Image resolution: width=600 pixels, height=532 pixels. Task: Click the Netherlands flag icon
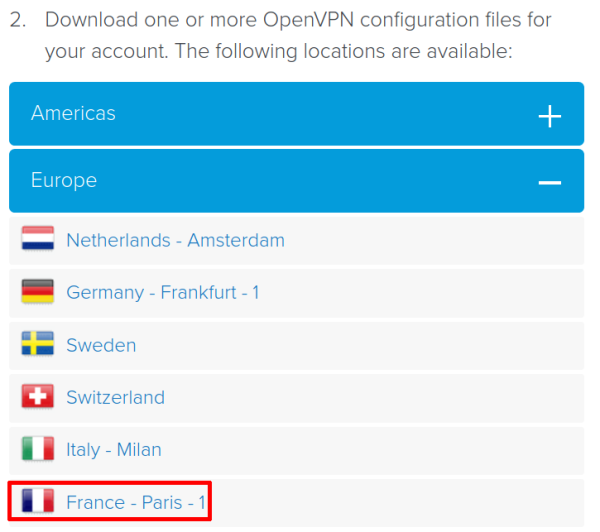tap(38, 238)
